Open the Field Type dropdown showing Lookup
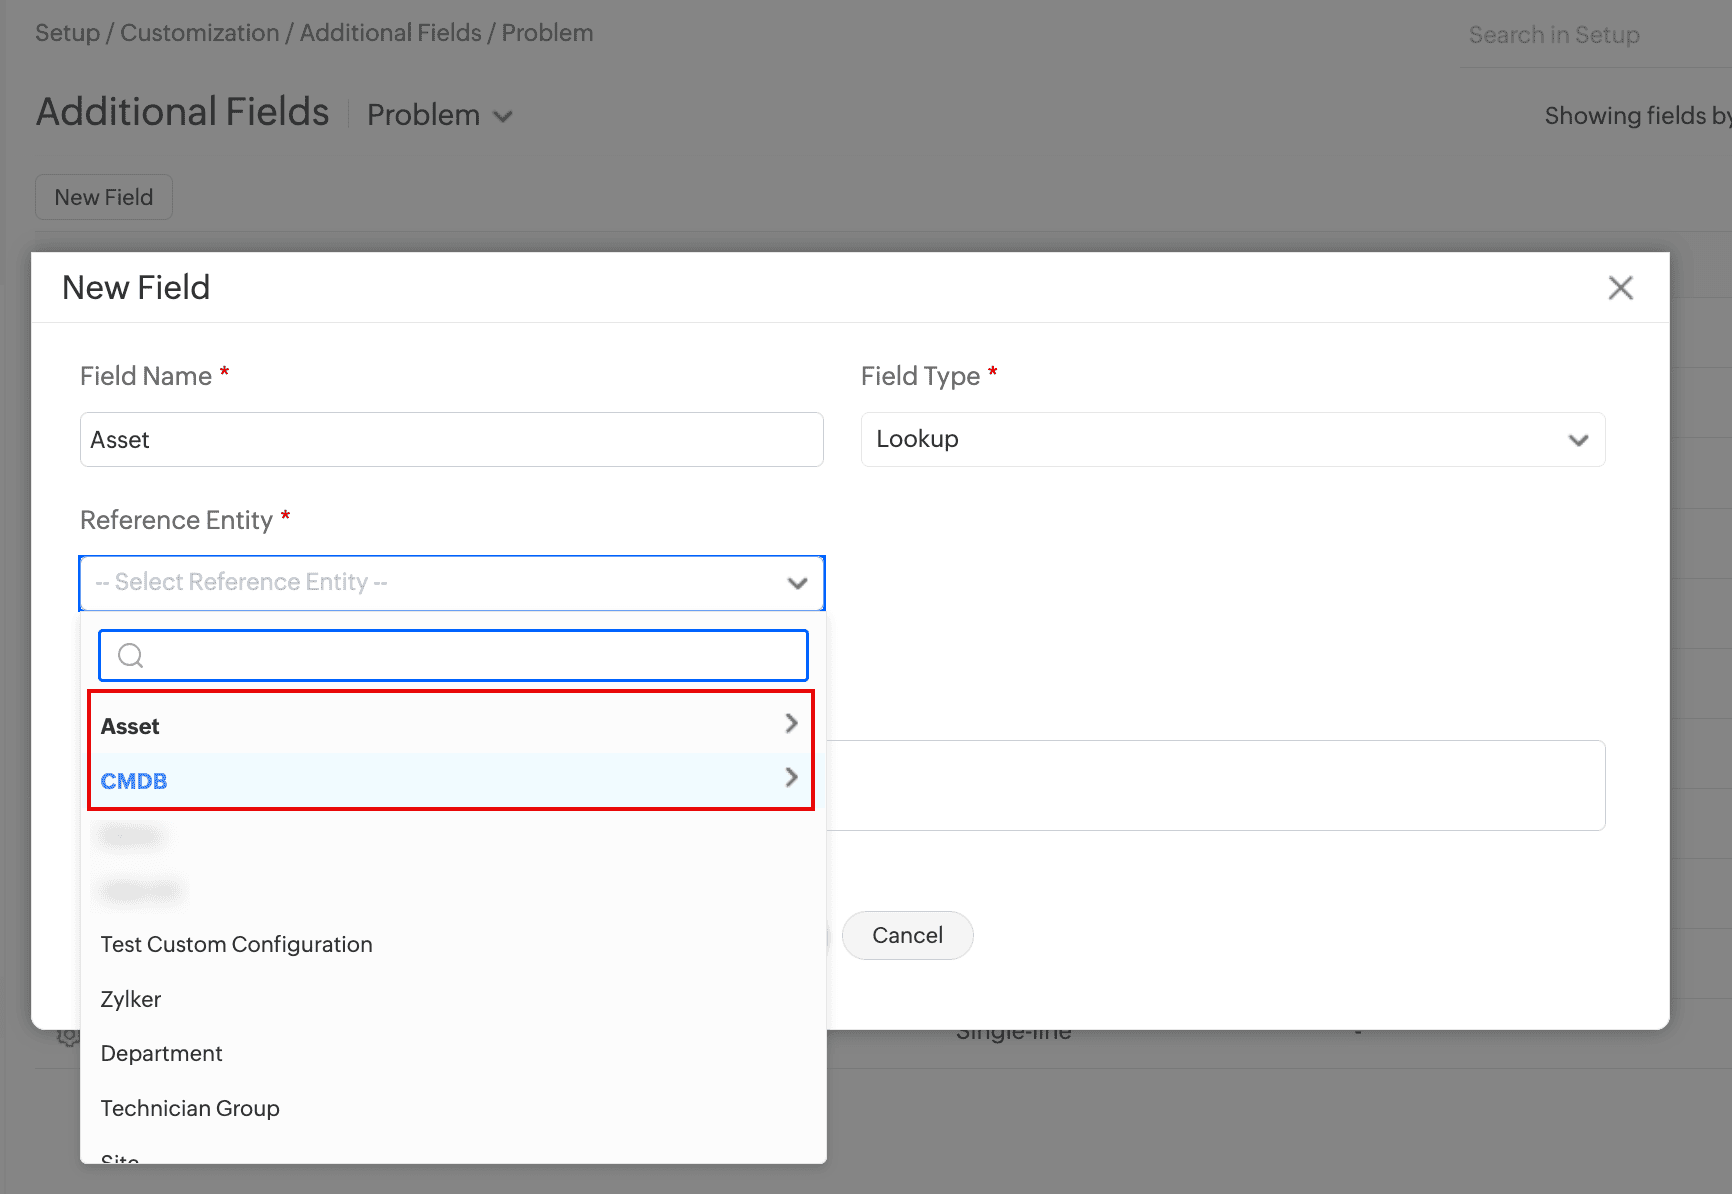This screenshot has height=1194, width=1732. point(1232,440)
